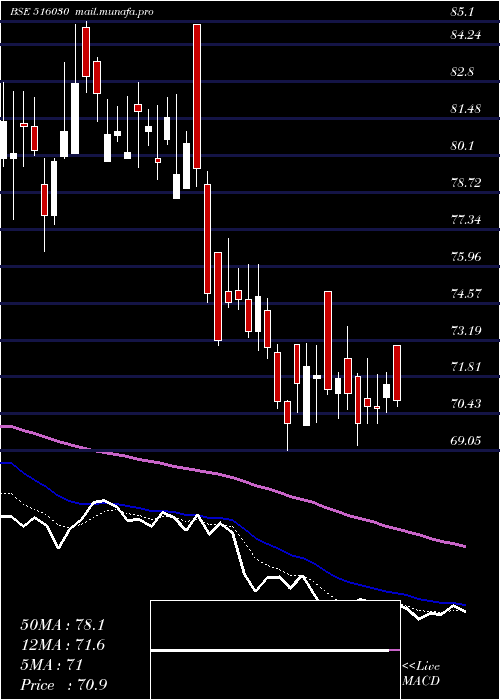500x700 pixels.
Task: Click the BSE 516030 ticker title
Action: (x=40, y=12)
